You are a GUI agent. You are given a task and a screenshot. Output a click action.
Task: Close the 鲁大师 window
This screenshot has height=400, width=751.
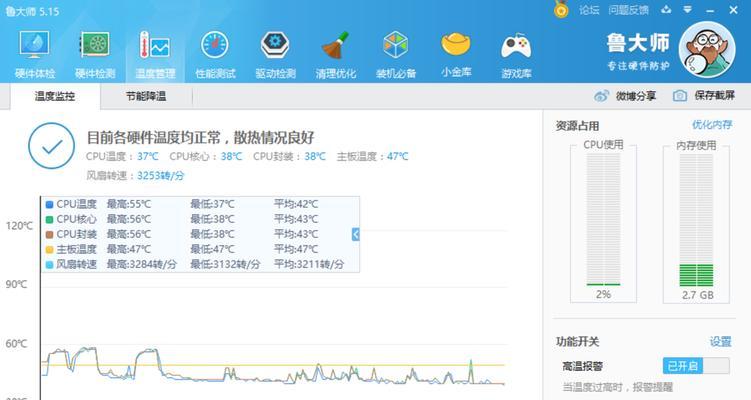pyautogui.click(x=733, y=10)
